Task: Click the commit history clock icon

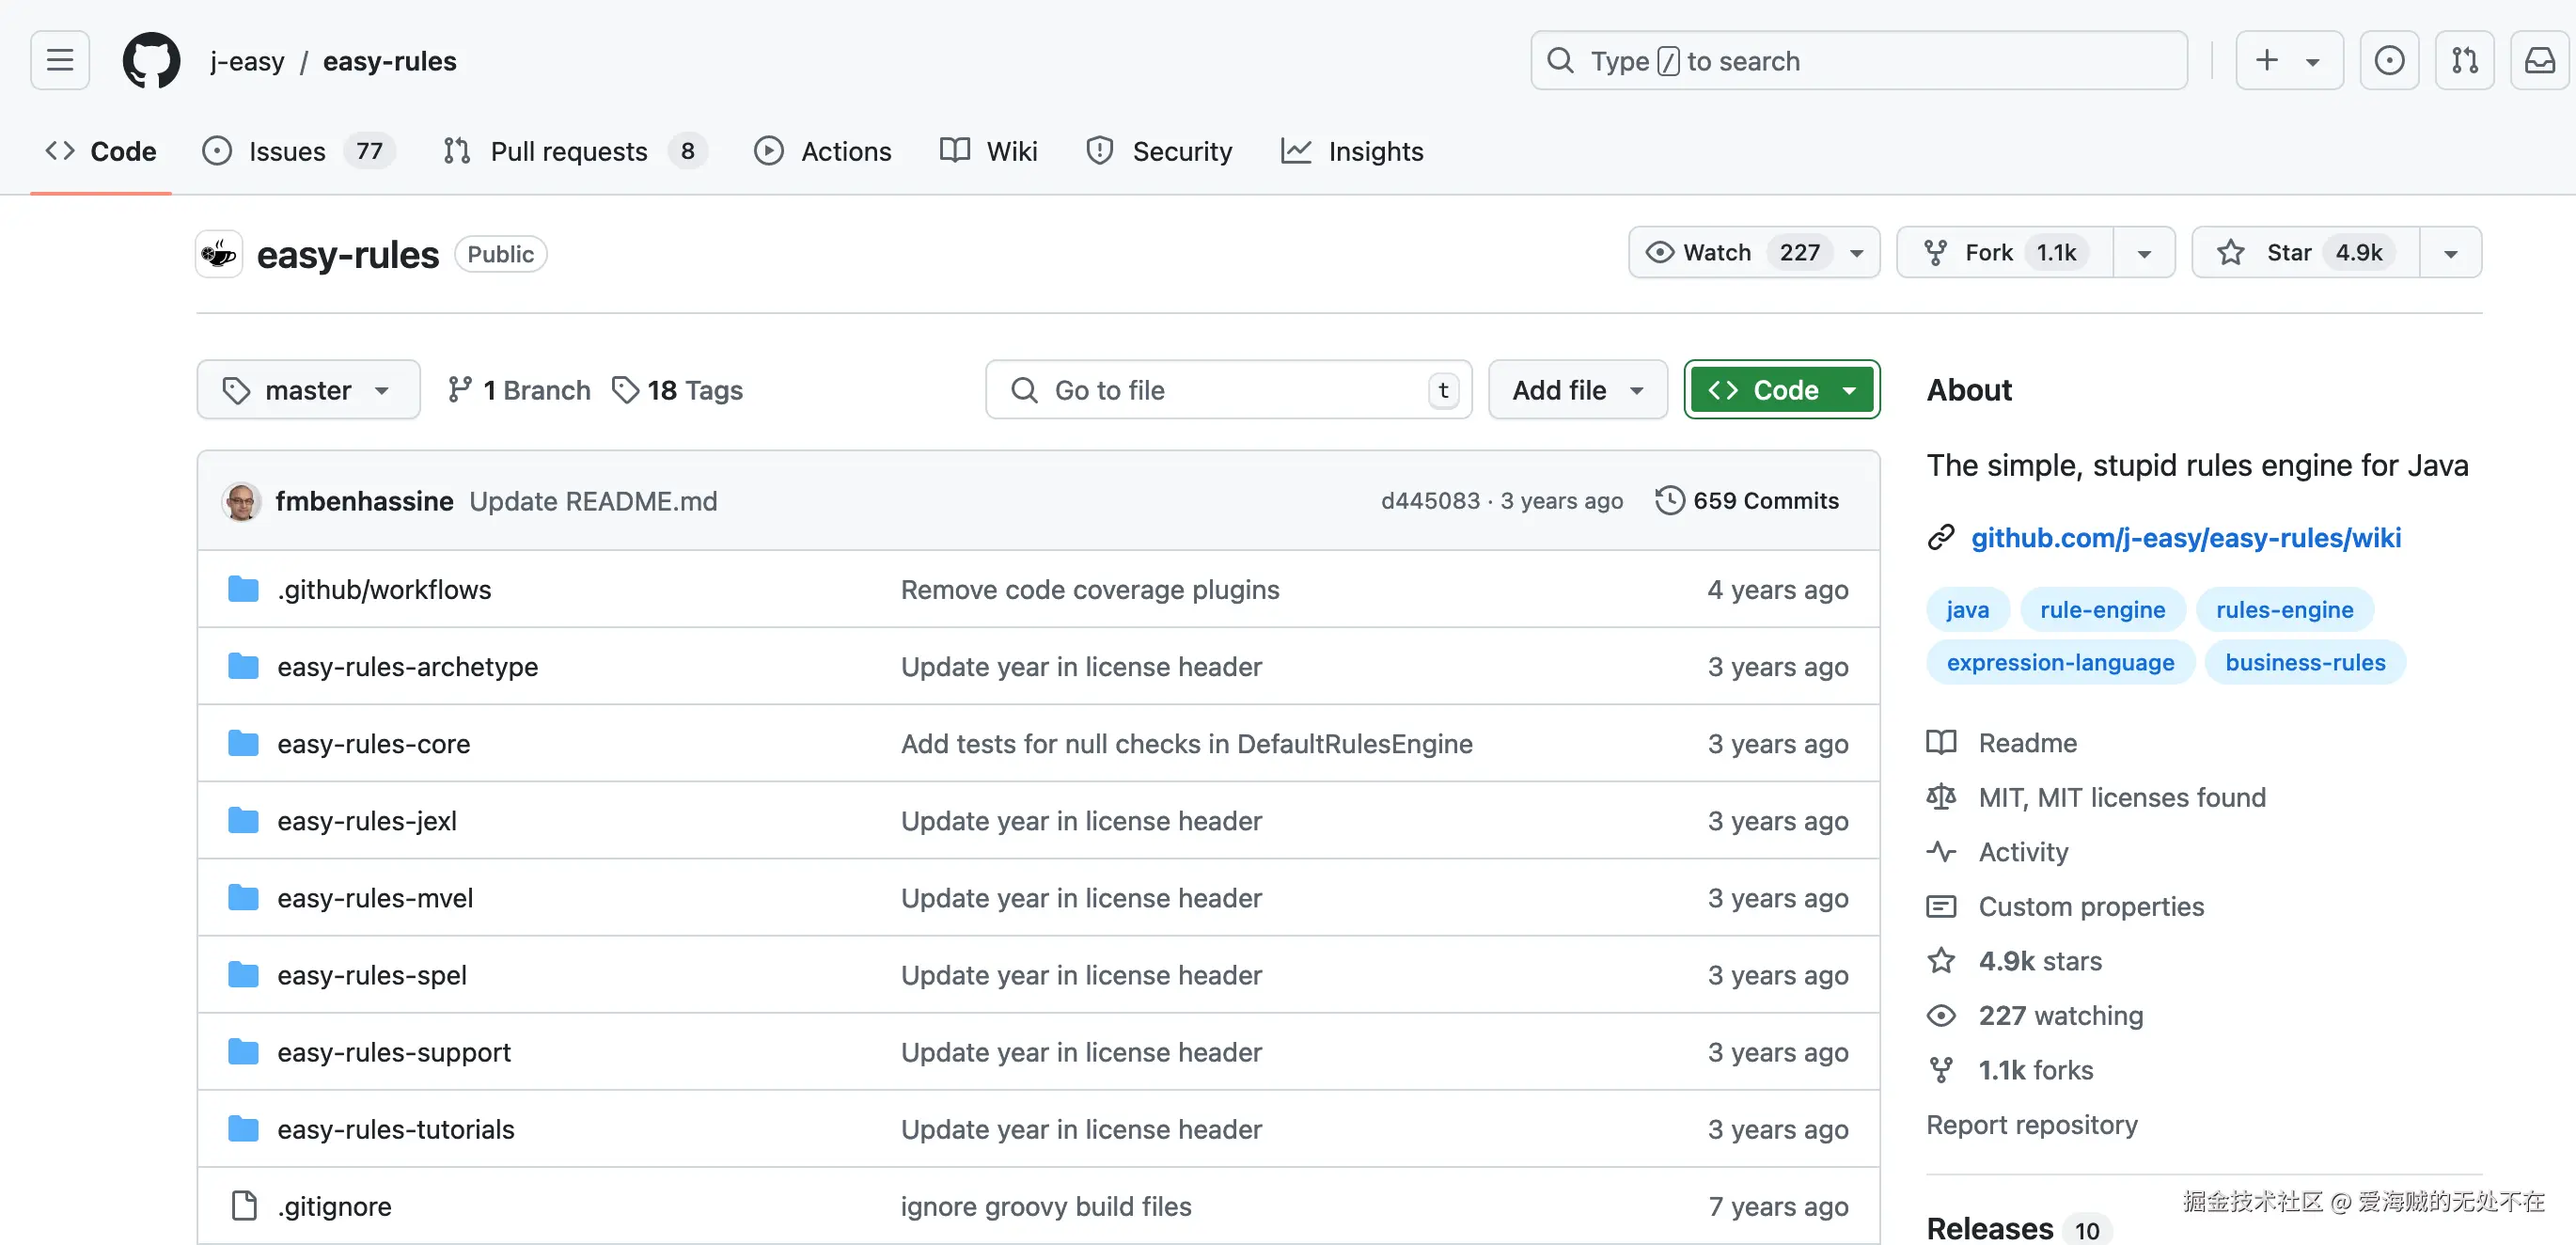Action: [1669, 501]
